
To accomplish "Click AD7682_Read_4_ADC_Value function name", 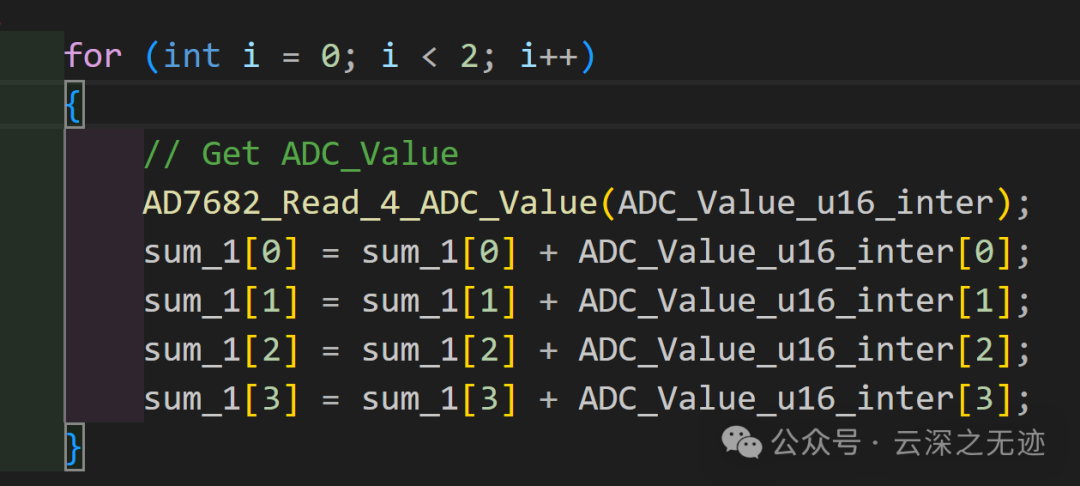I will tap(370, 204).
